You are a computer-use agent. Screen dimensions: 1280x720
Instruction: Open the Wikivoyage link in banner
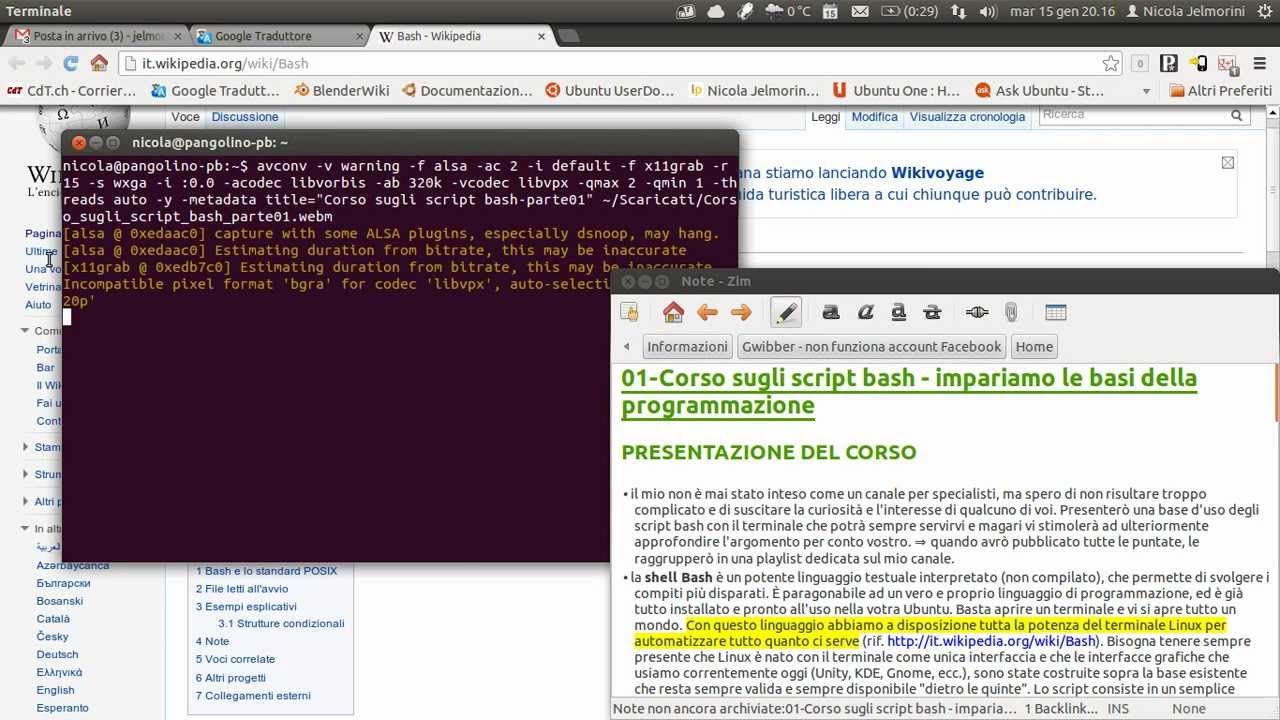937,173
